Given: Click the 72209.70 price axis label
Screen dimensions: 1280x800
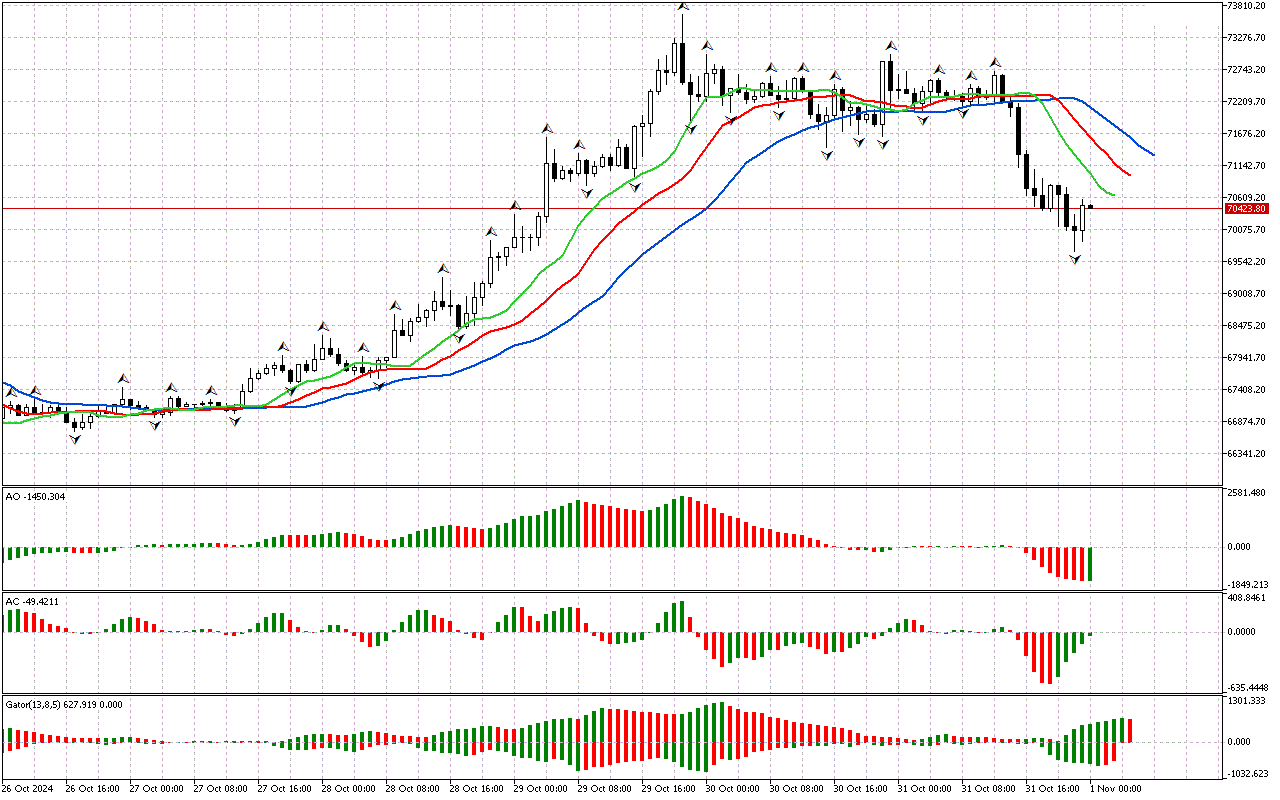Looking at the screenshot, I should click(1247, 102).
